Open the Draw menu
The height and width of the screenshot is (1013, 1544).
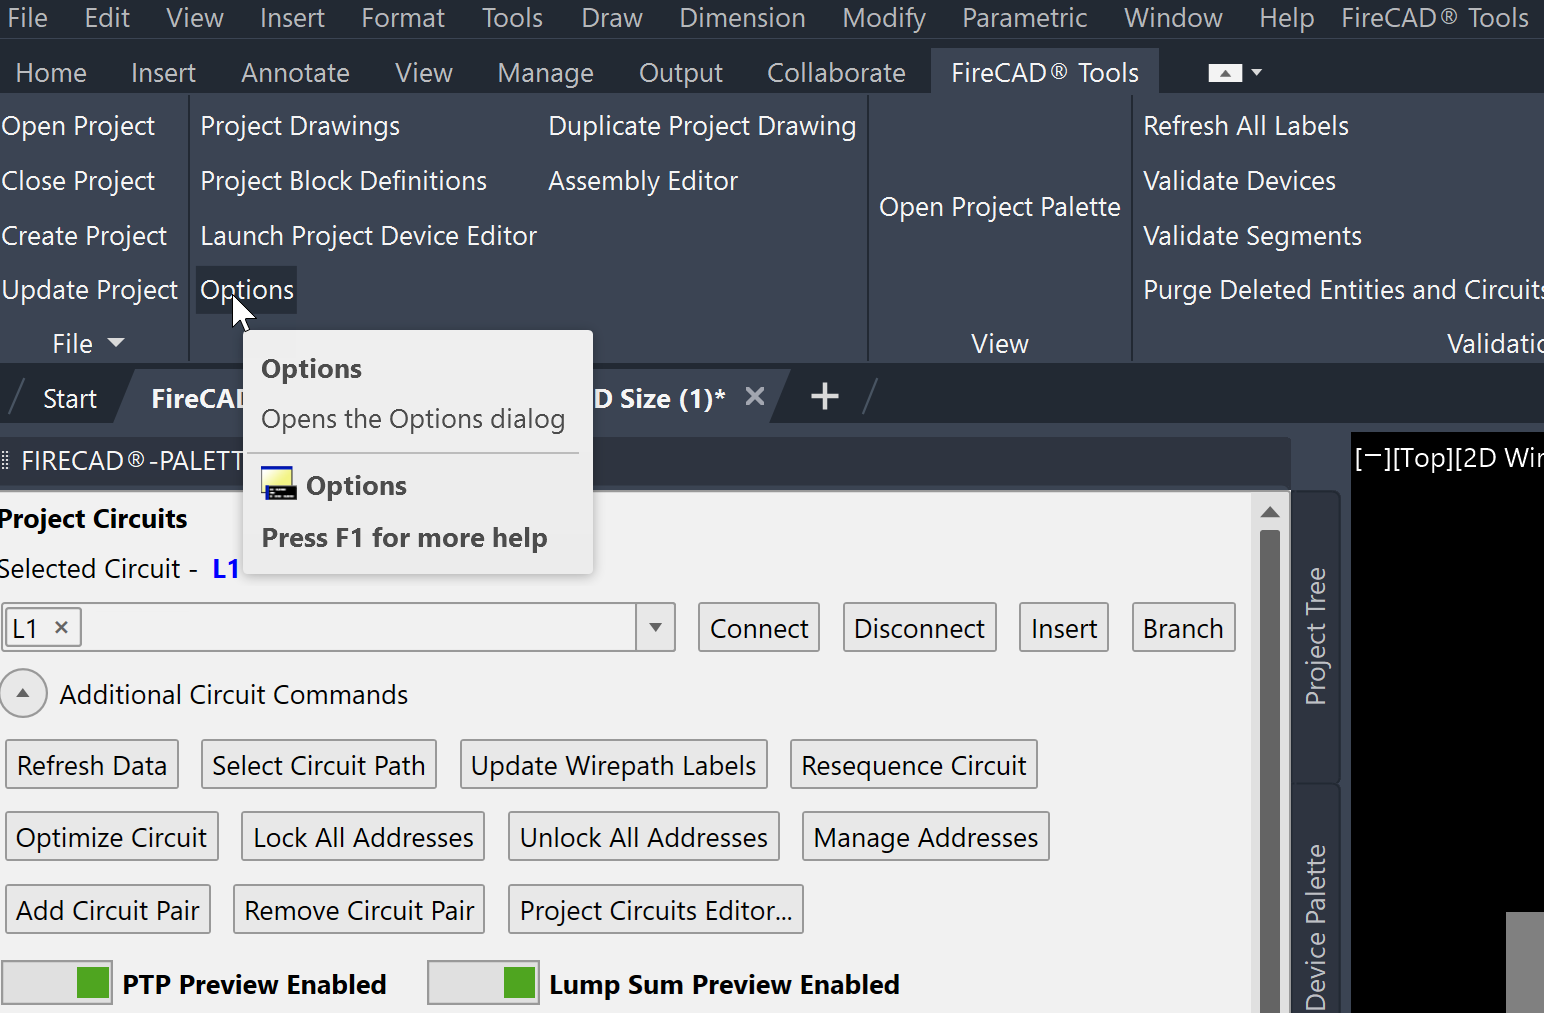[x=612, y=18]
